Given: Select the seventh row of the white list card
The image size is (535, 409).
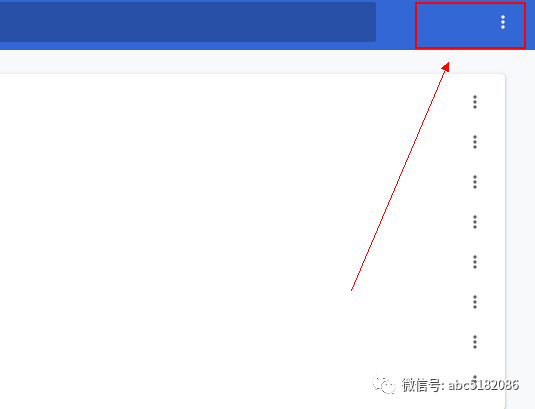Looking at the screenshot, I should [252, 342].
